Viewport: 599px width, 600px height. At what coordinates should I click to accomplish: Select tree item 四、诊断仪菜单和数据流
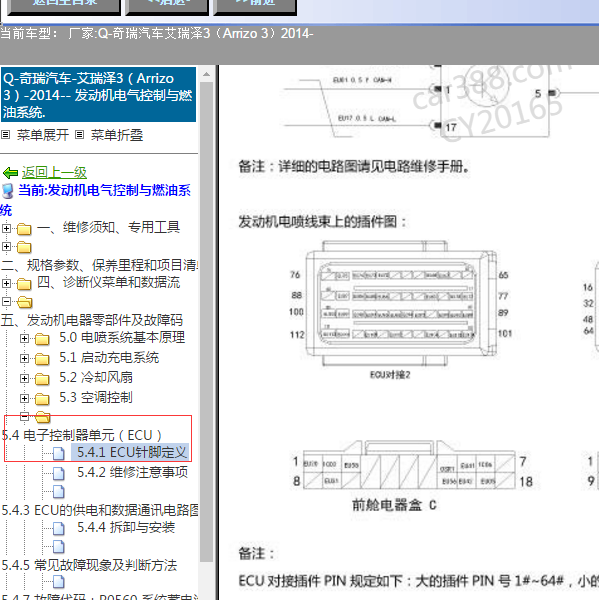tap(108, 282)
